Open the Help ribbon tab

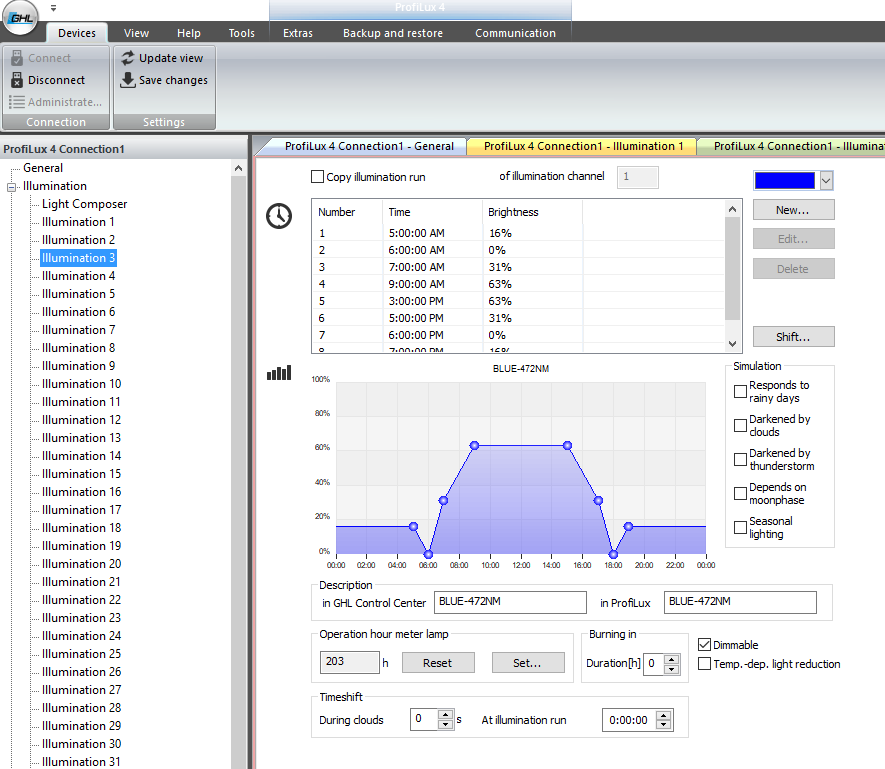pos(189,33)
